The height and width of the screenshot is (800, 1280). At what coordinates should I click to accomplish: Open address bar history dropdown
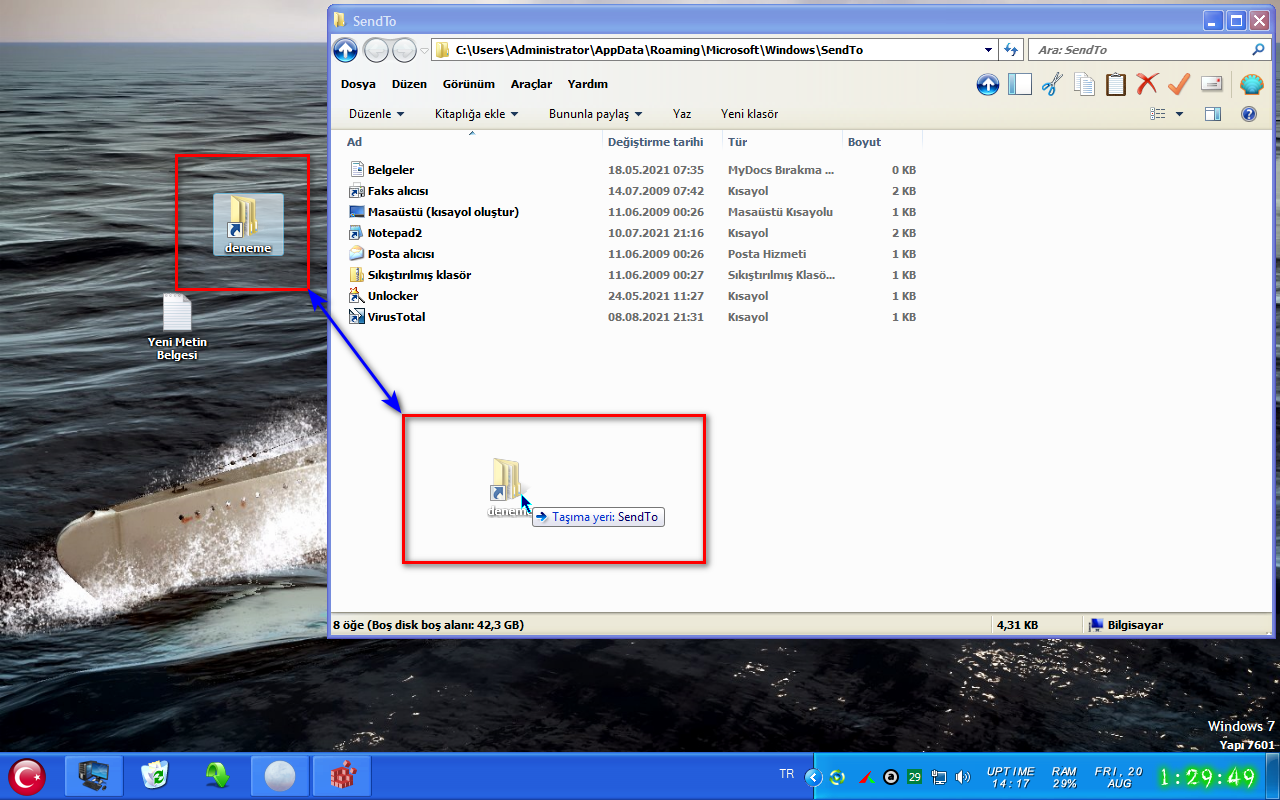tap(988, 49)
